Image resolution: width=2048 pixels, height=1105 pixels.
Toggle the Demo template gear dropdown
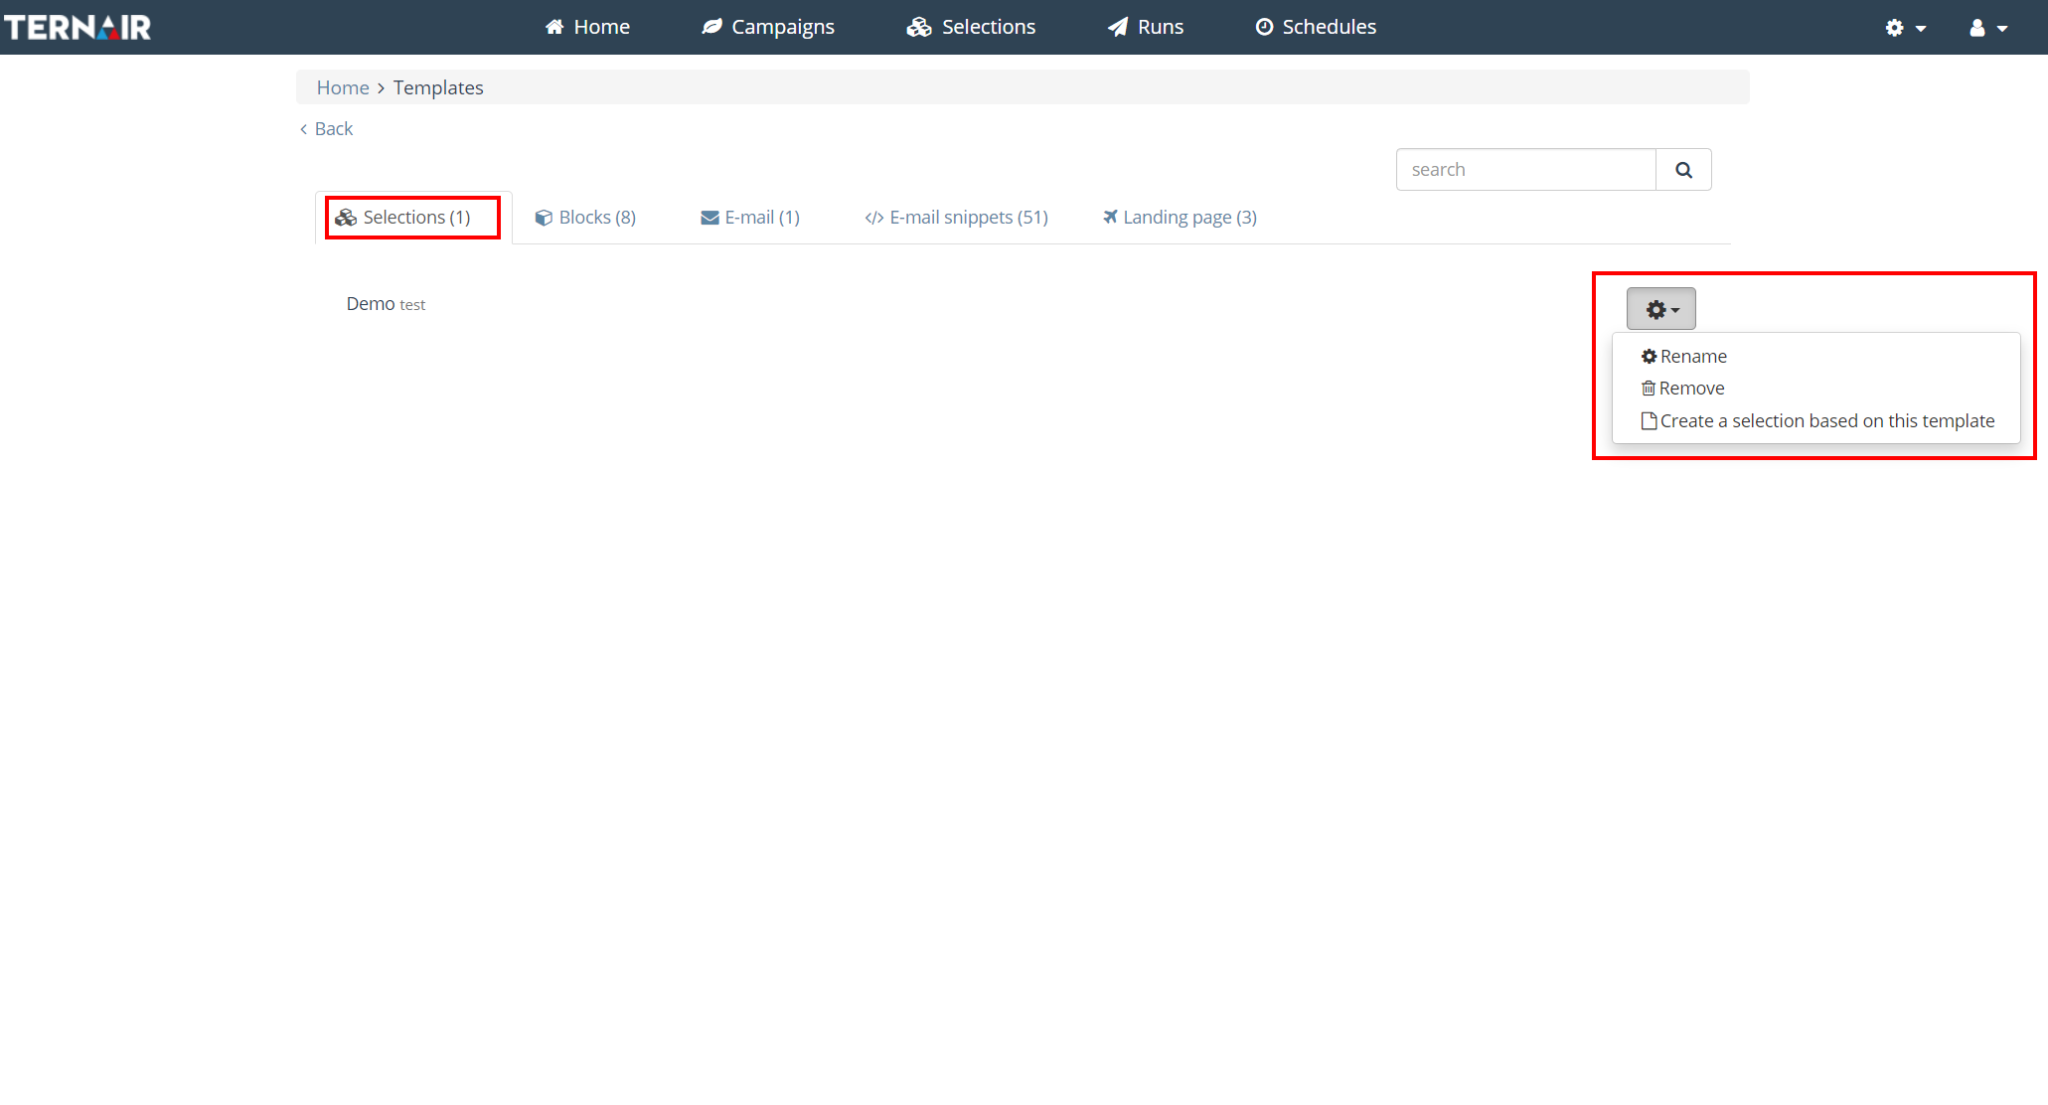(1661, 309)
